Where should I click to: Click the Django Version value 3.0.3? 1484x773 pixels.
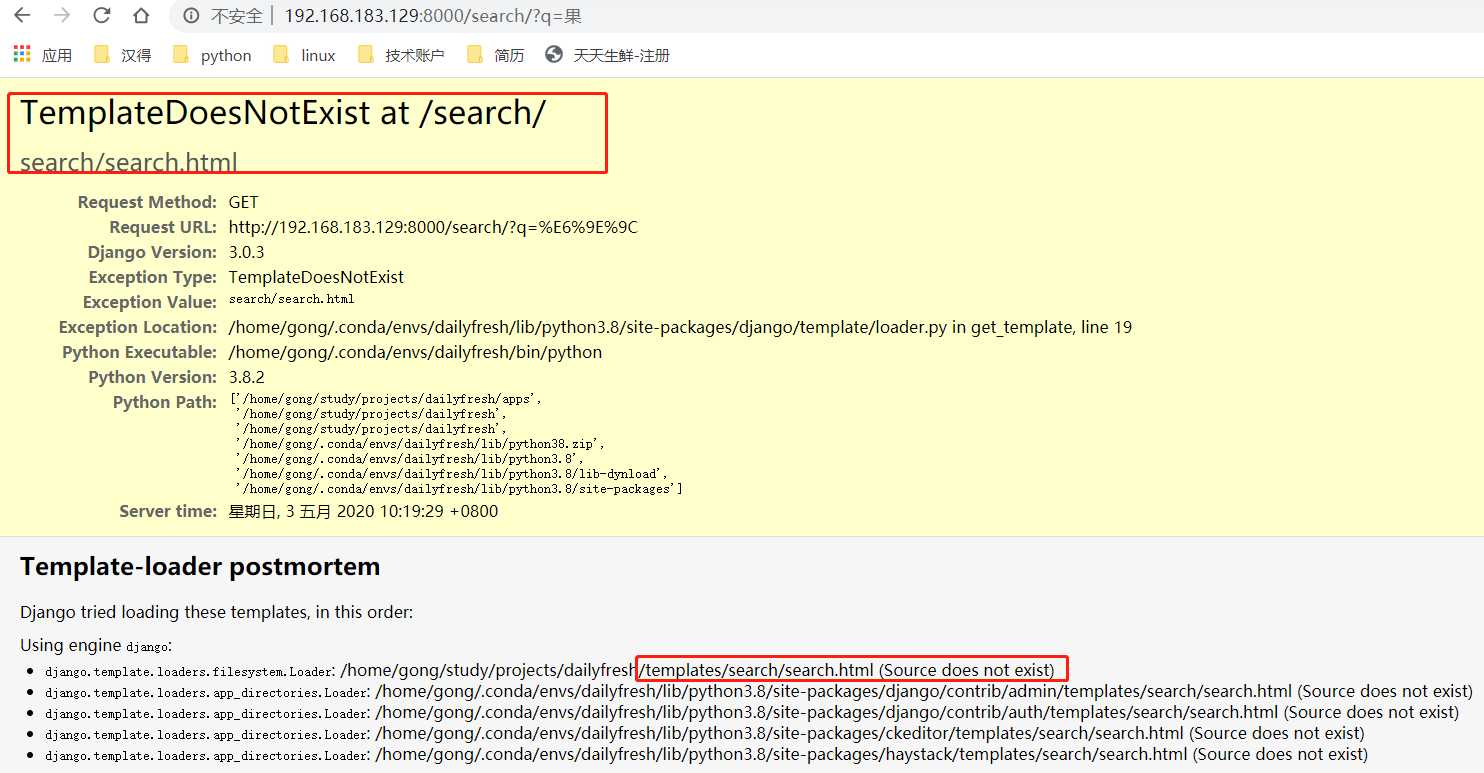pos(246,252)
